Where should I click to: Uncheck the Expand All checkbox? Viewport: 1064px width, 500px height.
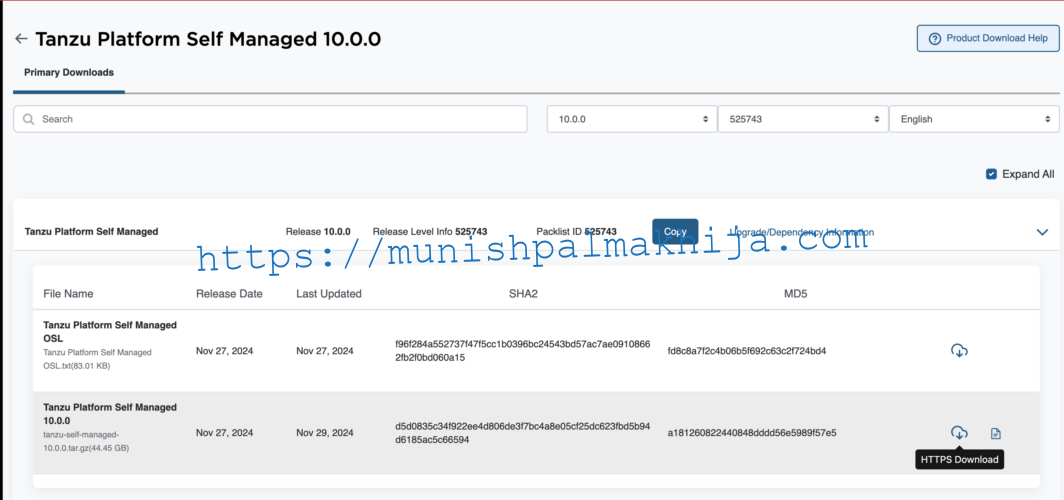(991, 174)
